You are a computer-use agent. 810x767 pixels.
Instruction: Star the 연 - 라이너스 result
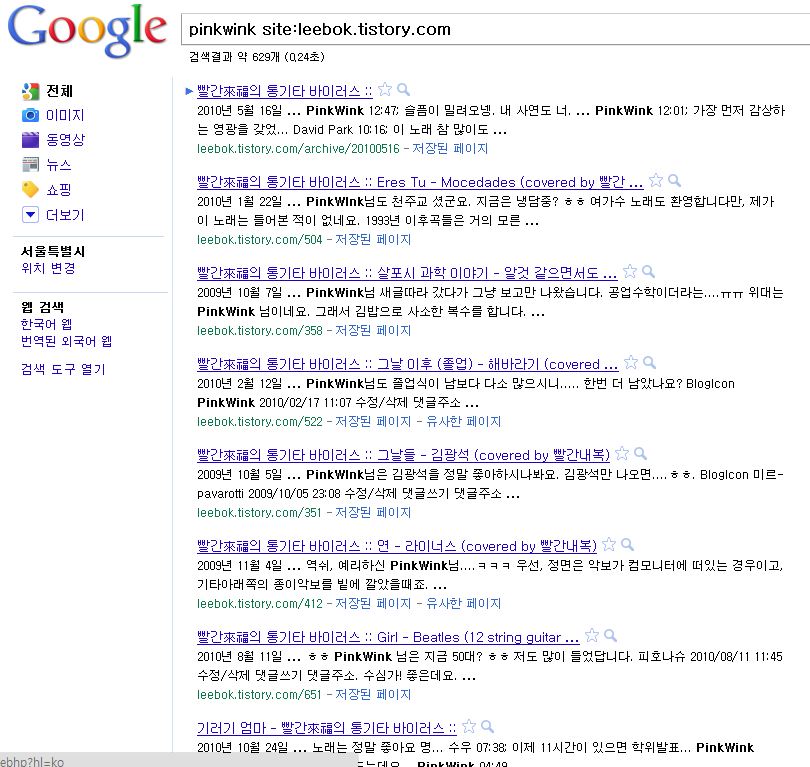coord(609,544)
